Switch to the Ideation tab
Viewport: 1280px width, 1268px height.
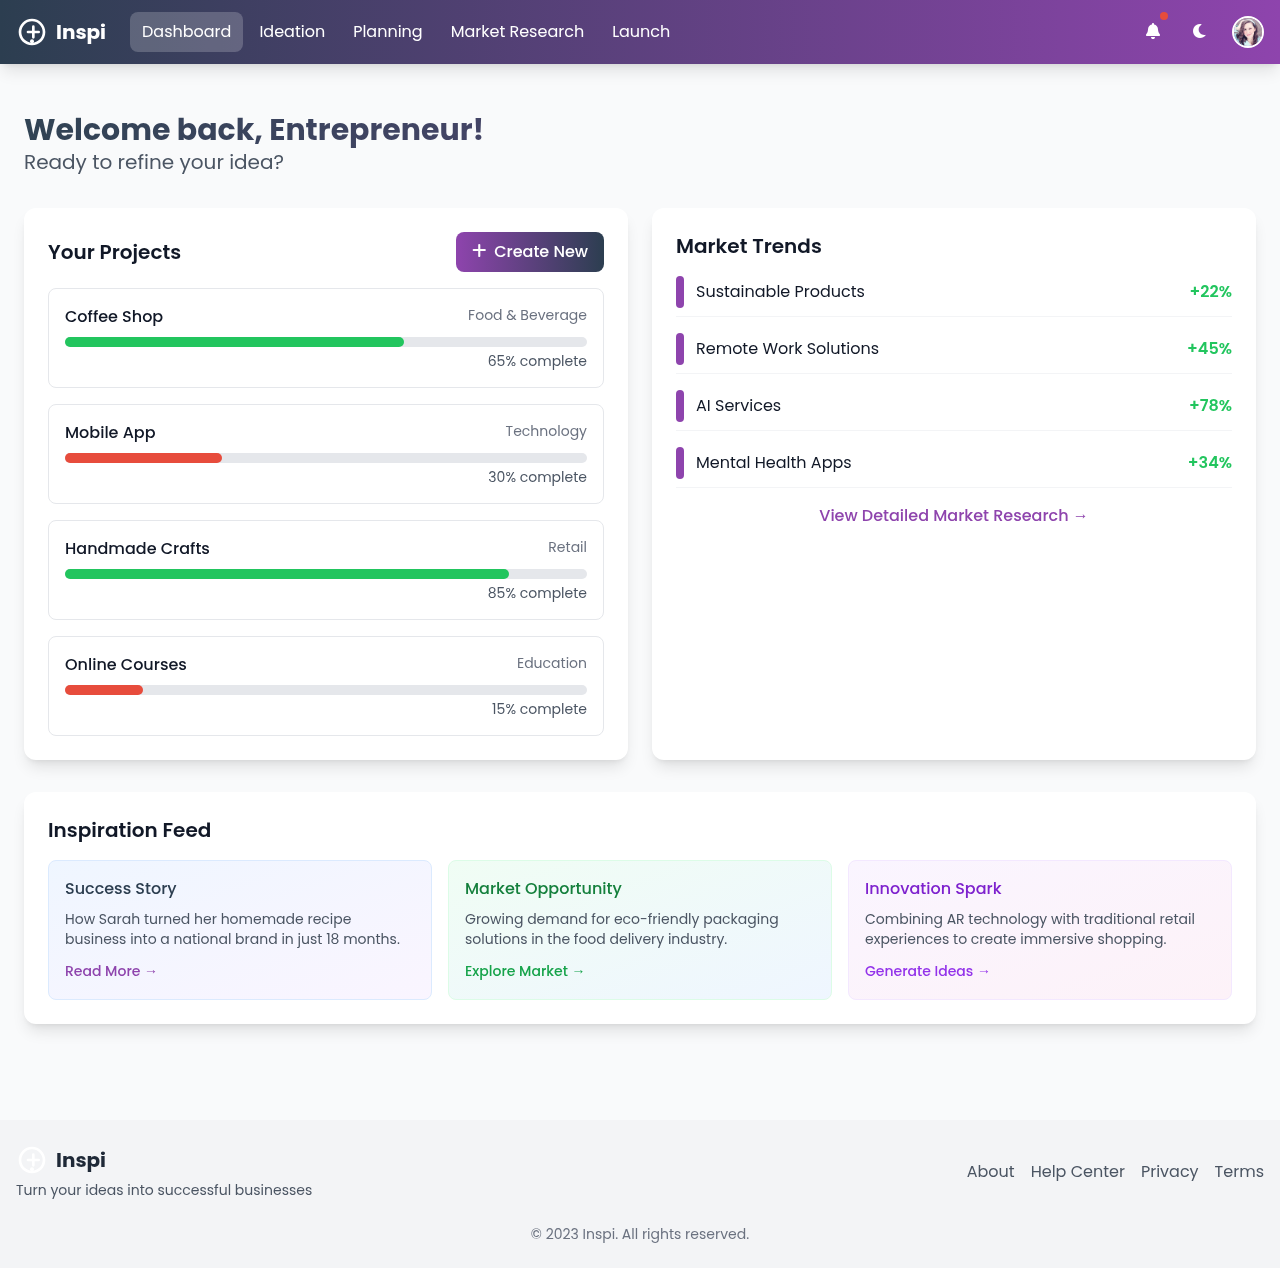[291, 31]
